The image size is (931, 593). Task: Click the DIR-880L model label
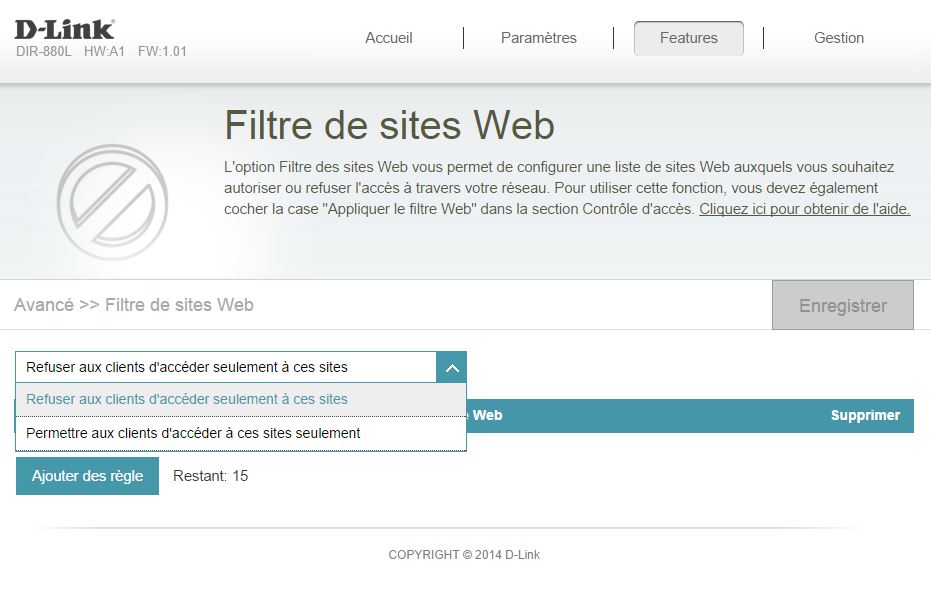[x=45, y=51]
